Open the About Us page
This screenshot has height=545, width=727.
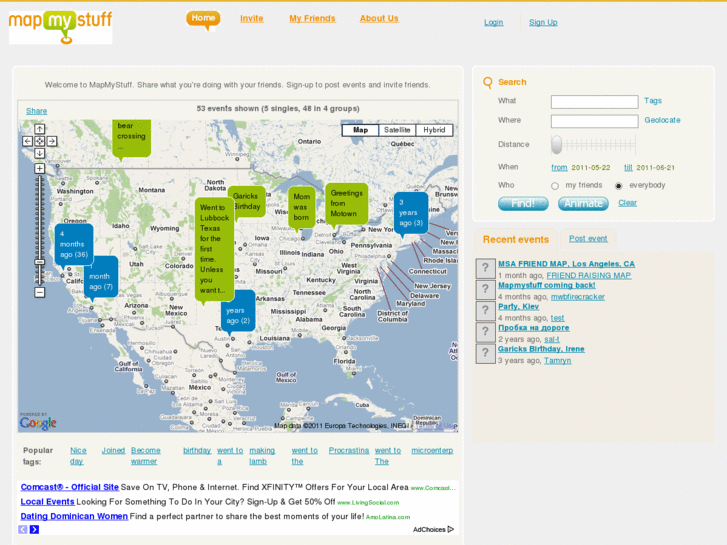379,19
